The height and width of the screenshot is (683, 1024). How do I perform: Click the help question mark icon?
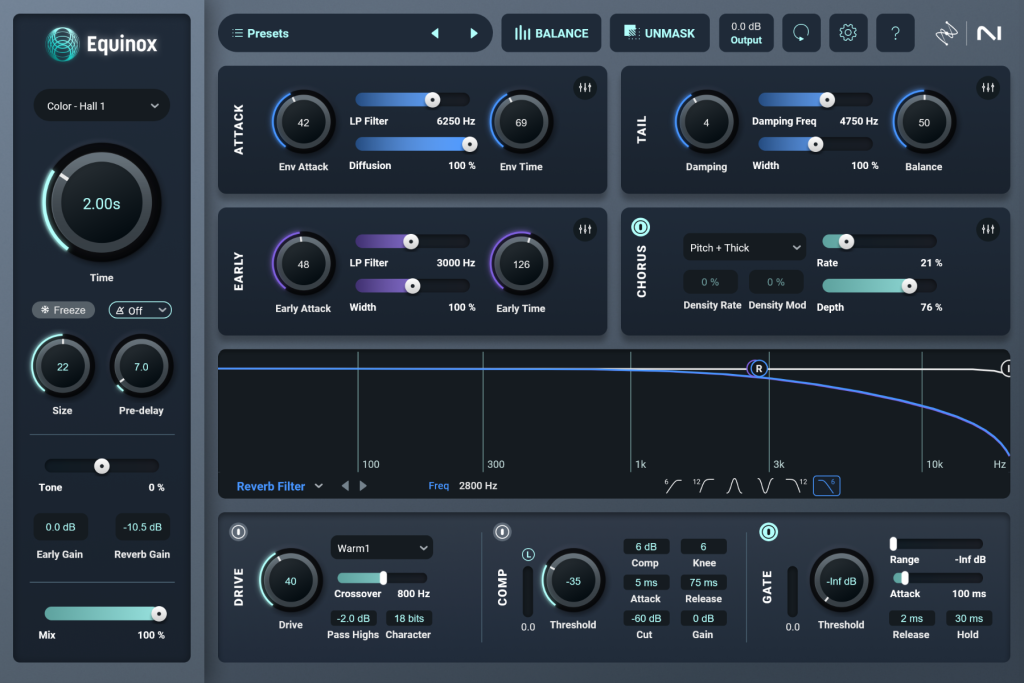pos(894,32)
